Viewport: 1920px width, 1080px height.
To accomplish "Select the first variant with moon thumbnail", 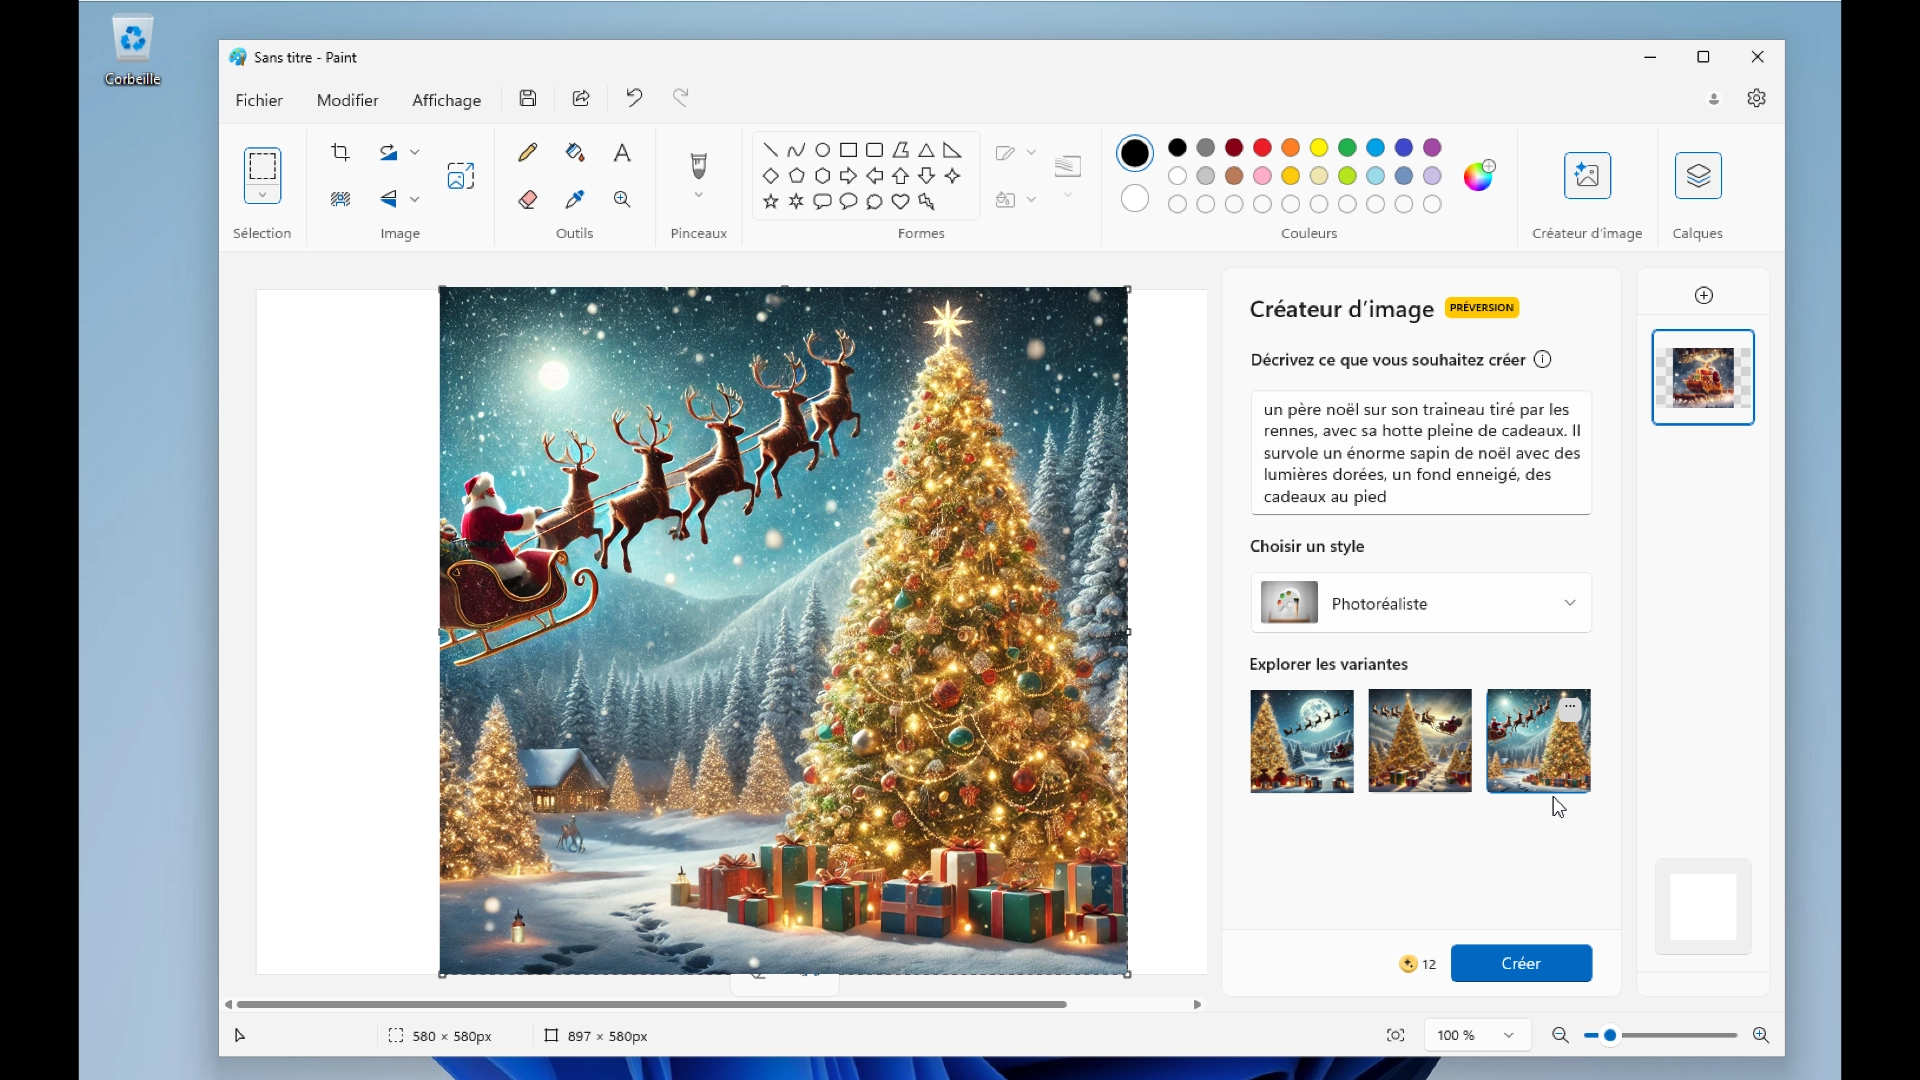I will tap(1302, 741).
